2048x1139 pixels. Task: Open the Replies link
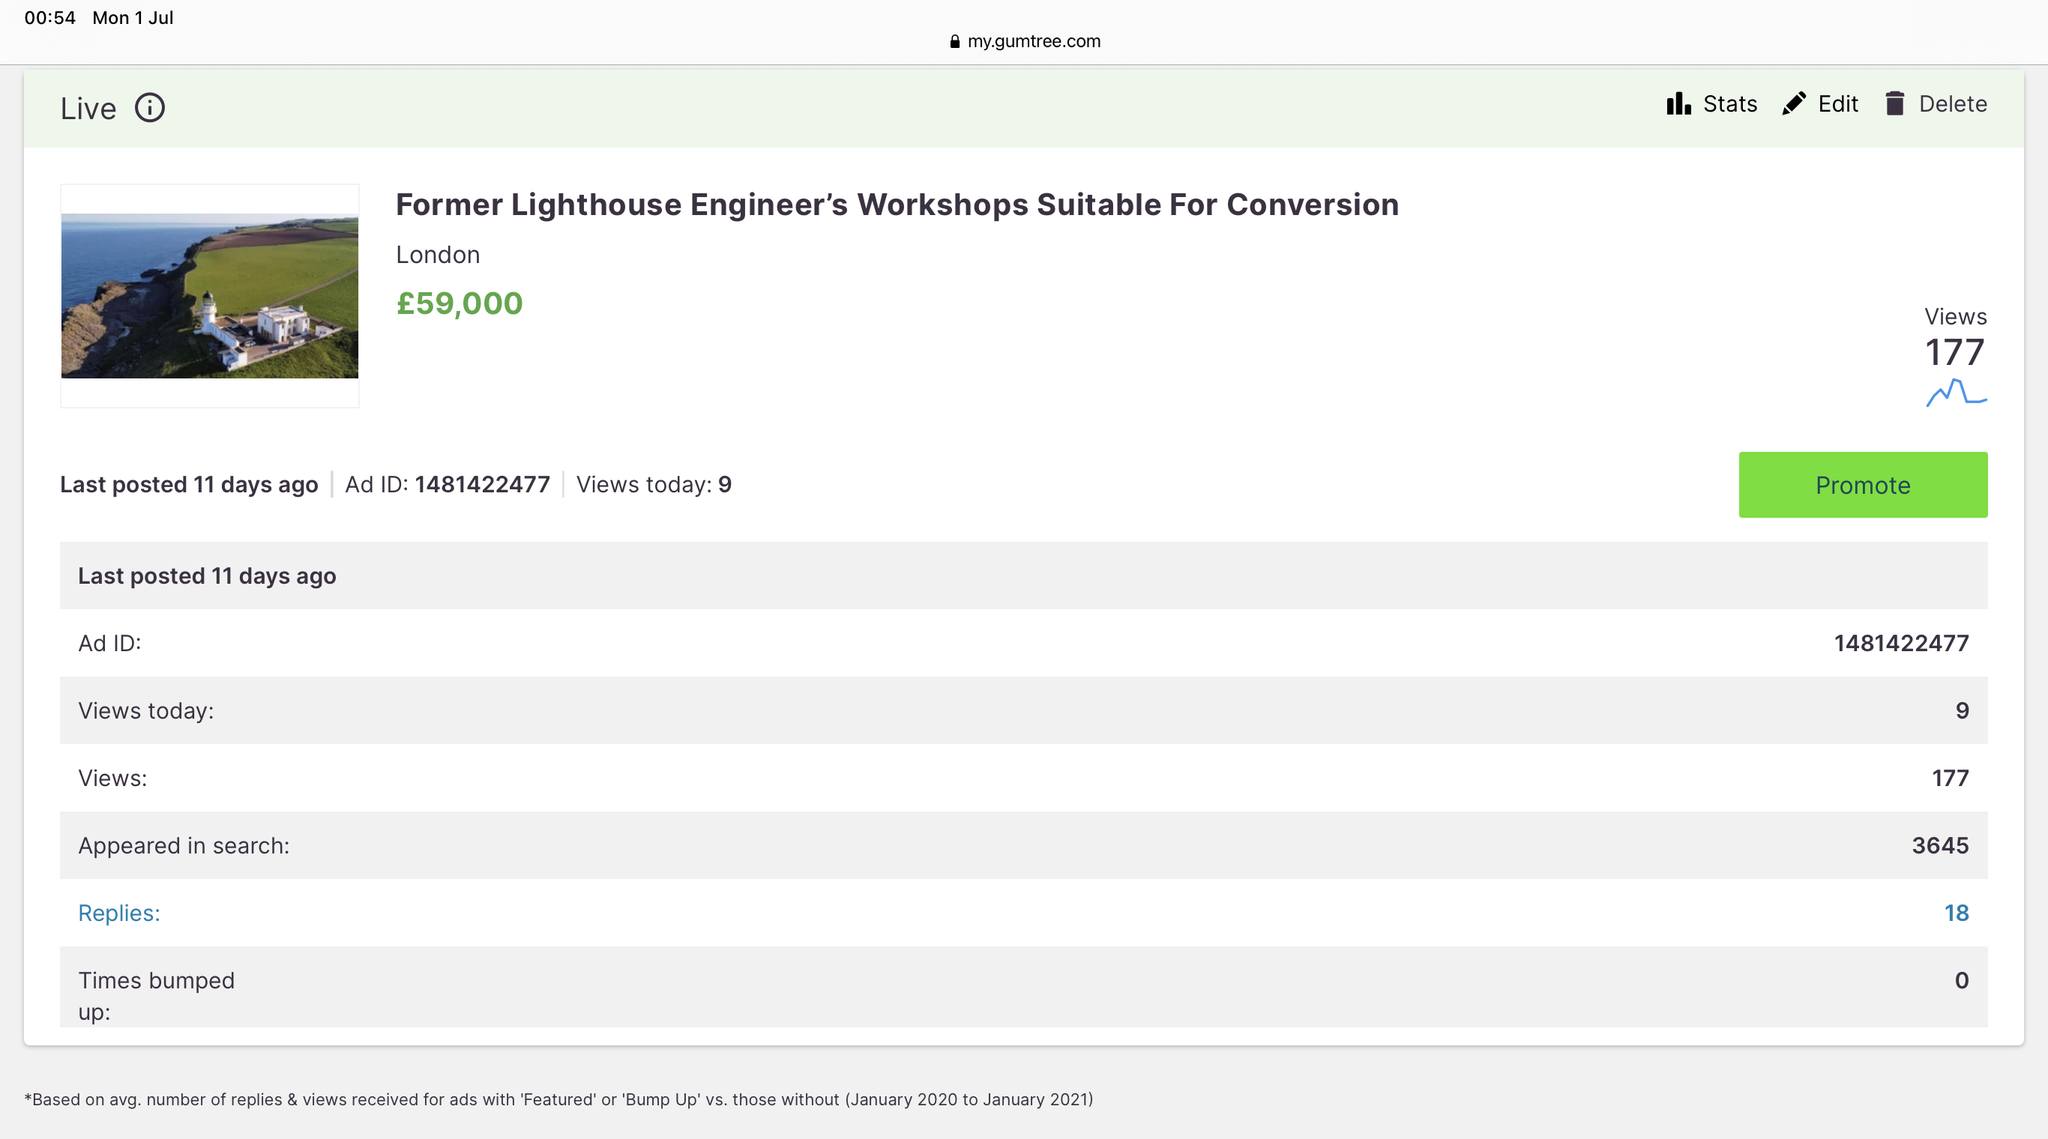click(x=119, y=913)
